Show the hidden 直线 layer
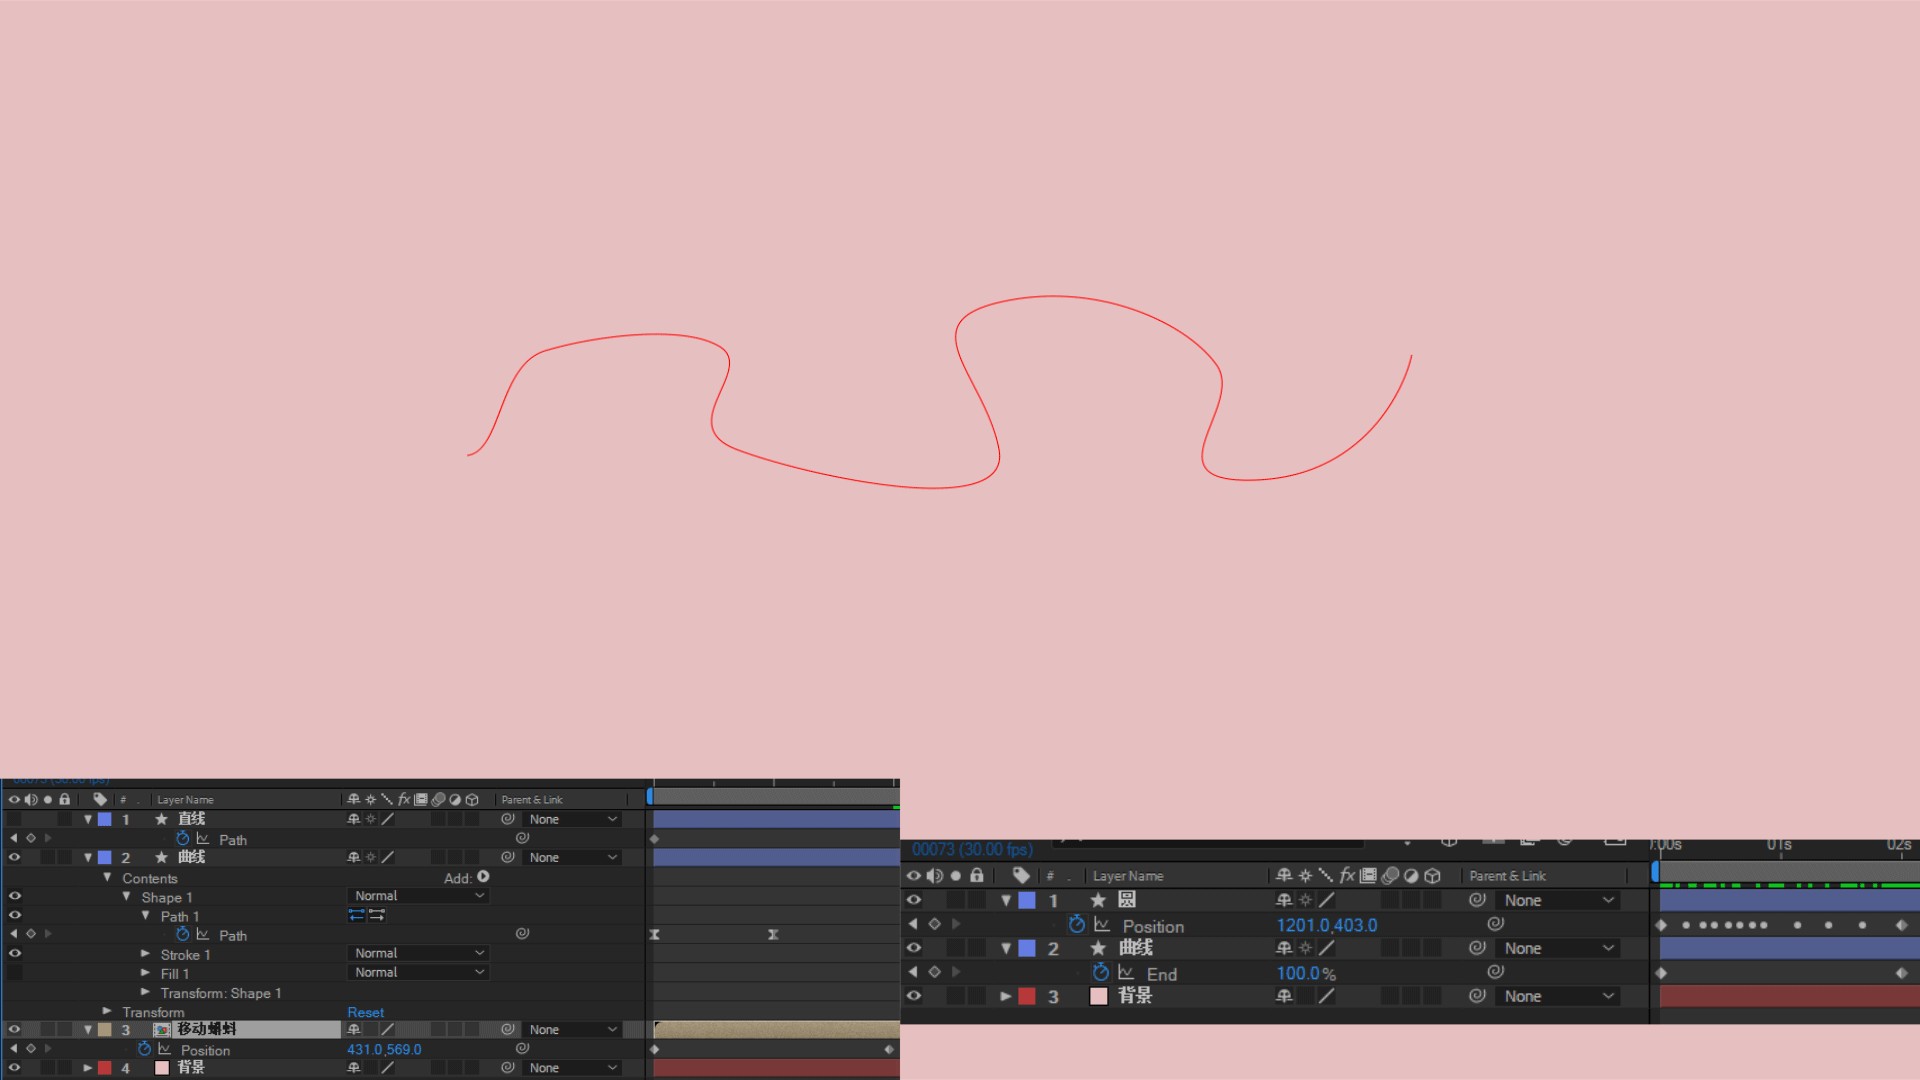1920x1080 pixels. click(15, 819)
